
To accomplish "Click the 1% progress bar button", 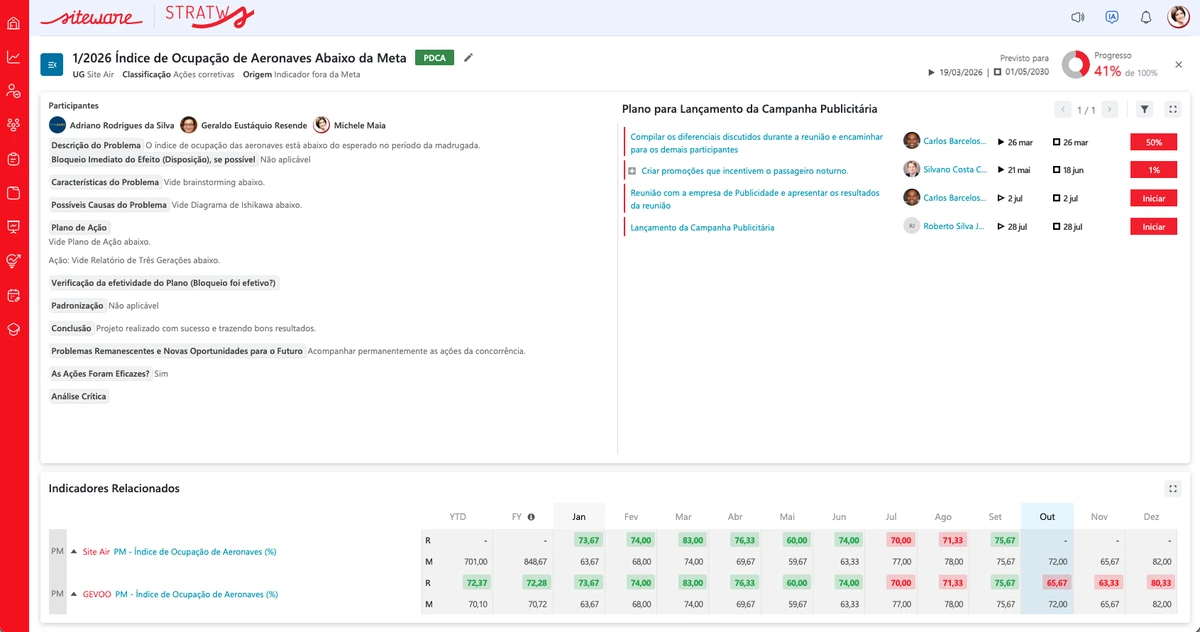I will [1154, 170].
